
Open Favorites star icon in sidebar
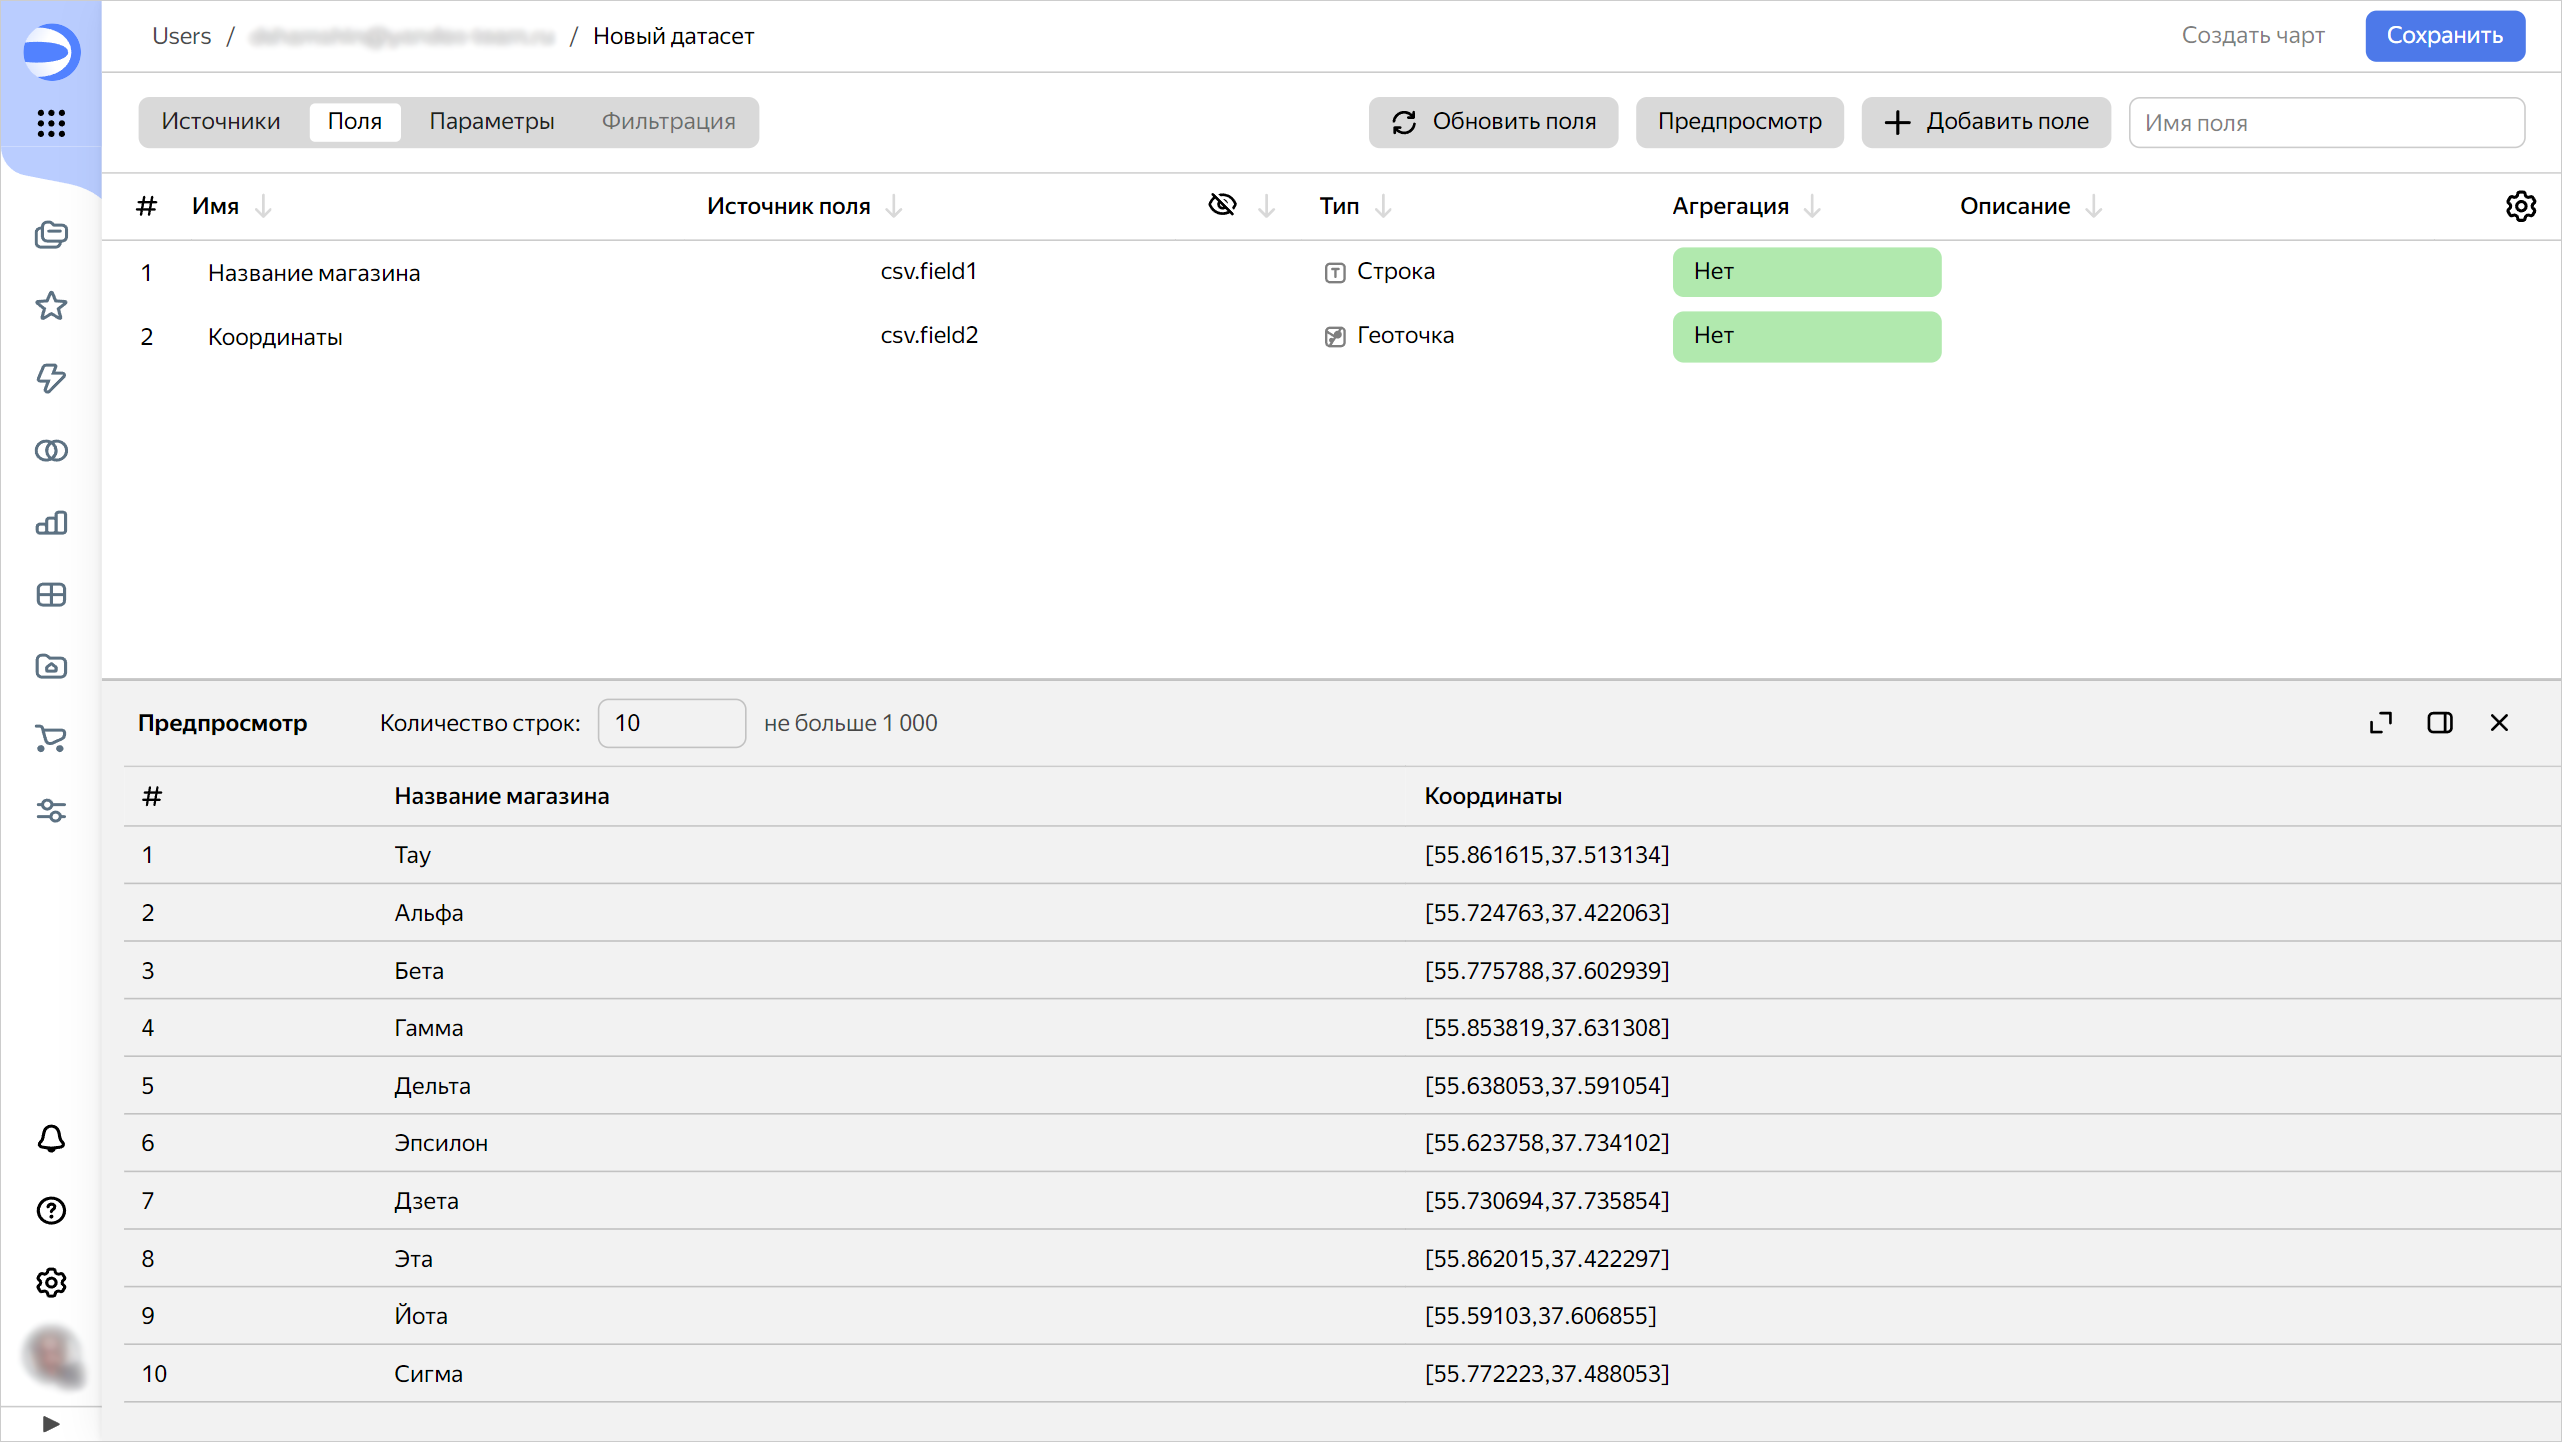(x=51, y=306)
